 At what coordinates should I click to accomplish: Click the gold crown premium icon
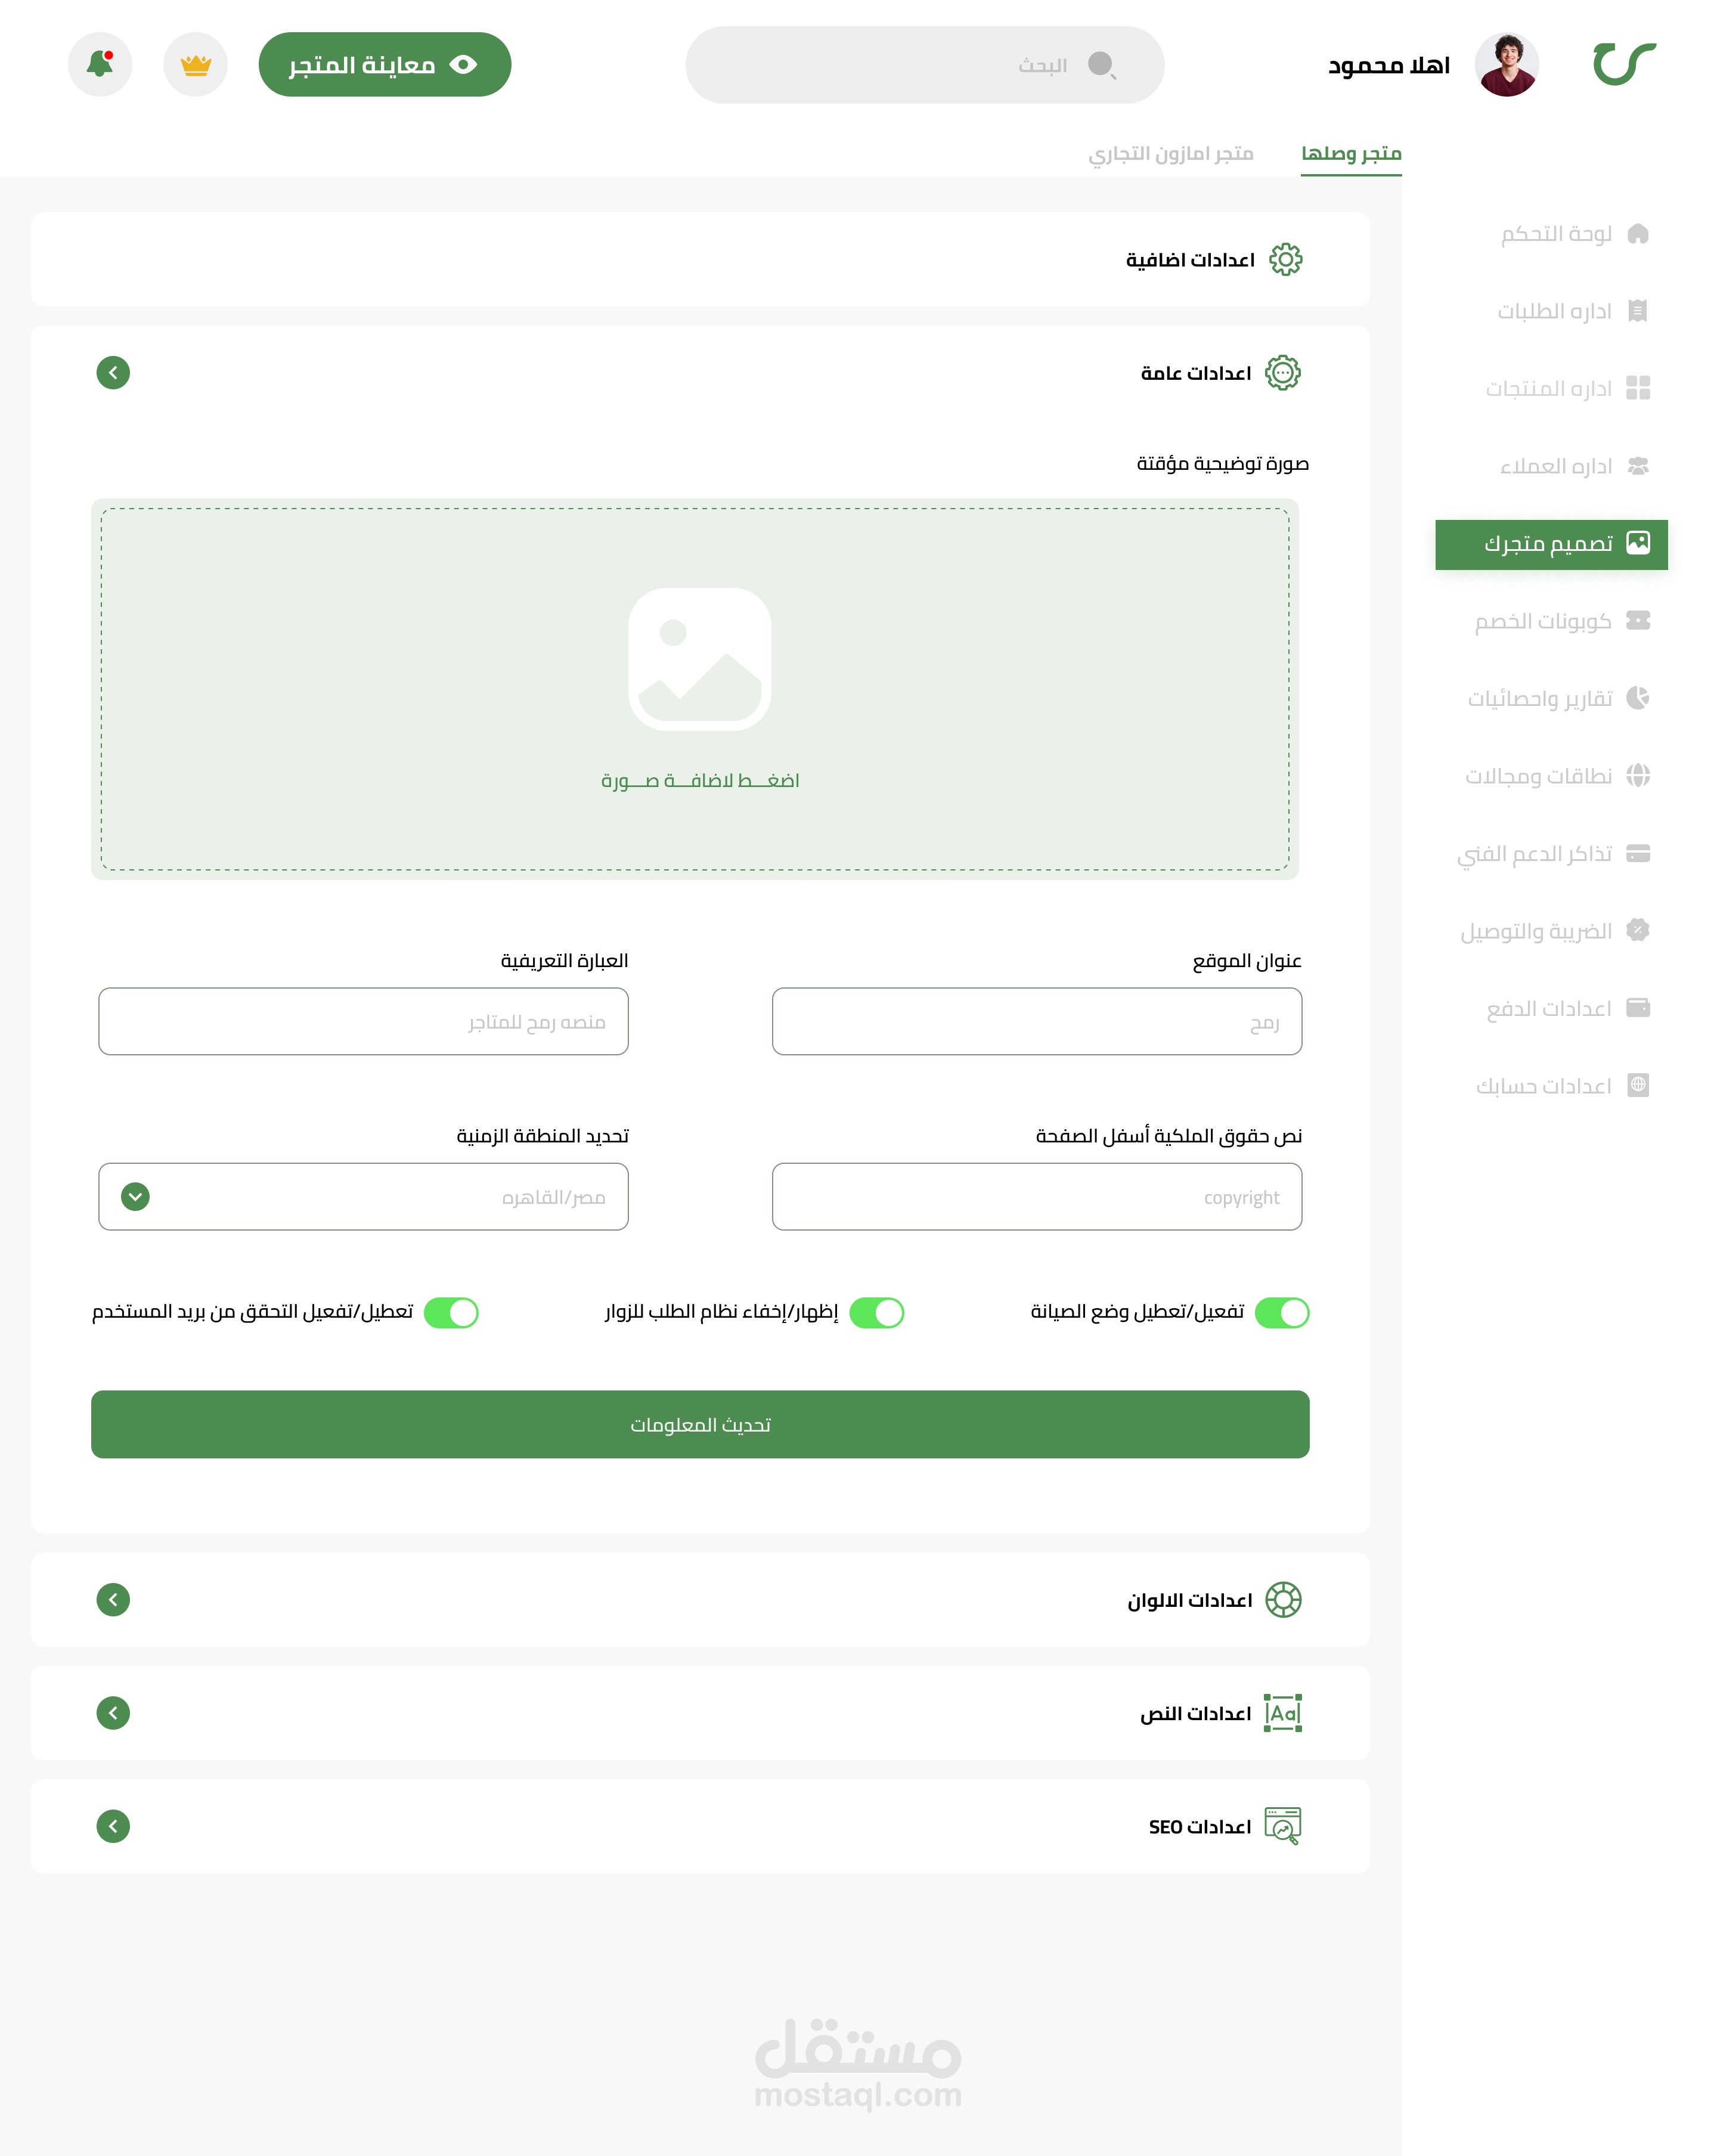click(x=196, y=65)
